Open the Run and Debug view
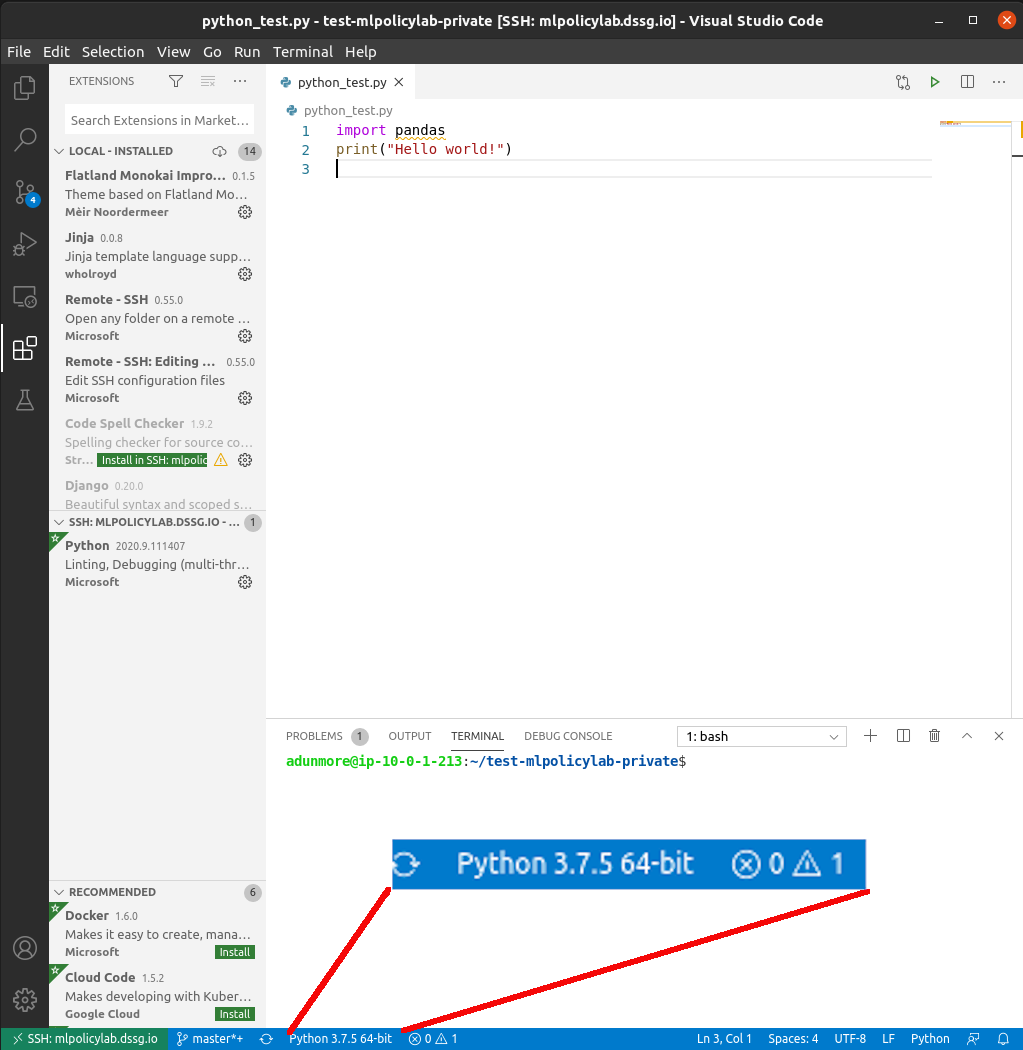 pos(25,244)
